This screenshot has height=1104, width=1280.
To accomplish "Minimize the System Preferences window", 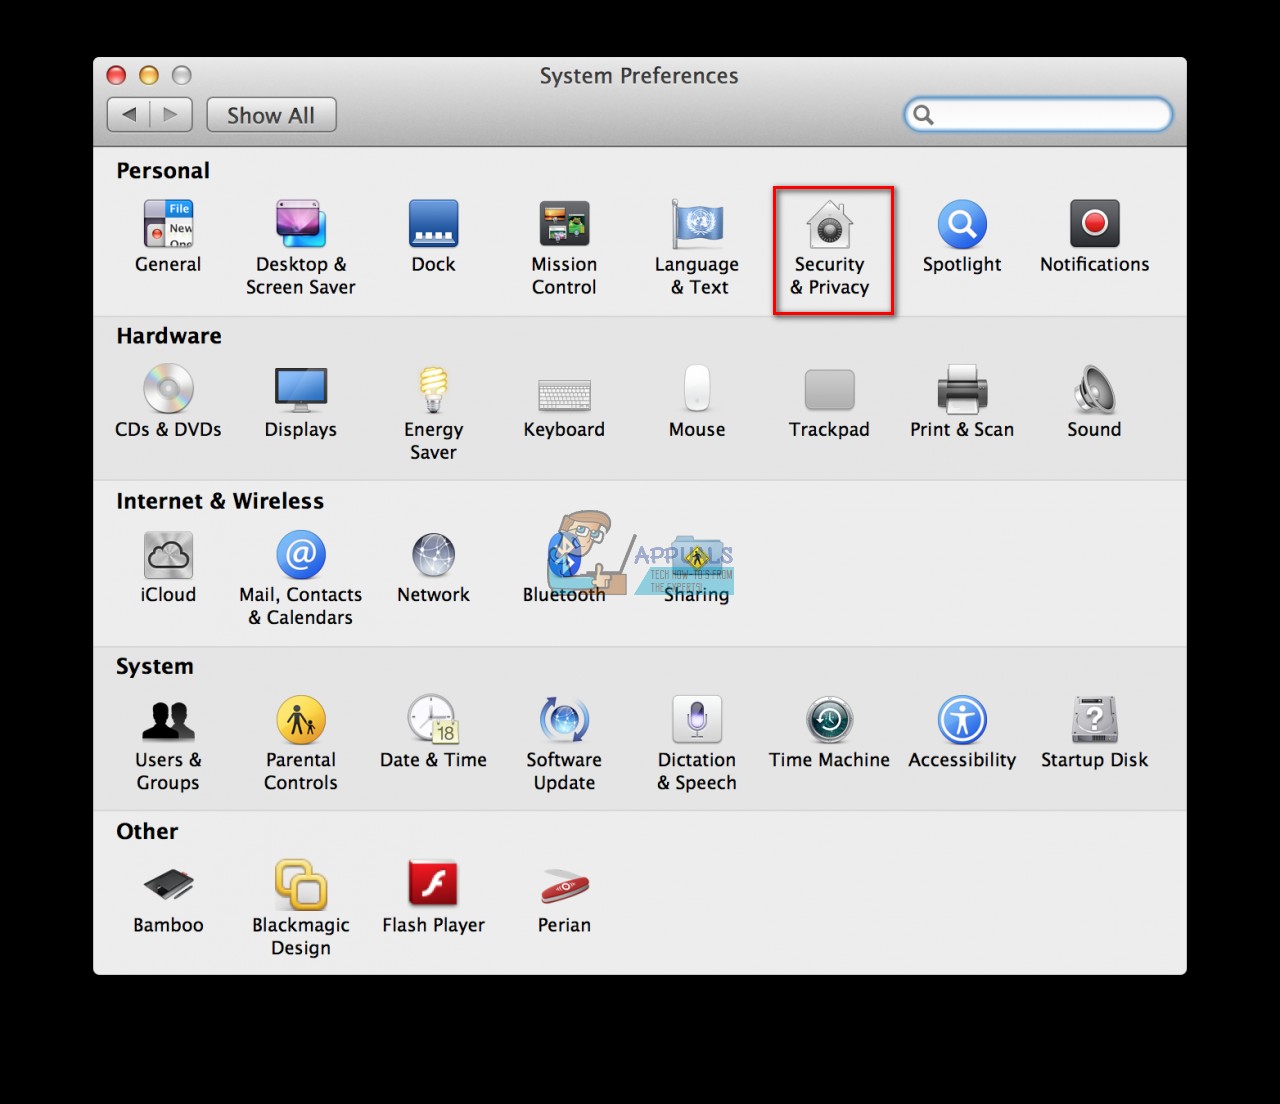I will 149,75.
